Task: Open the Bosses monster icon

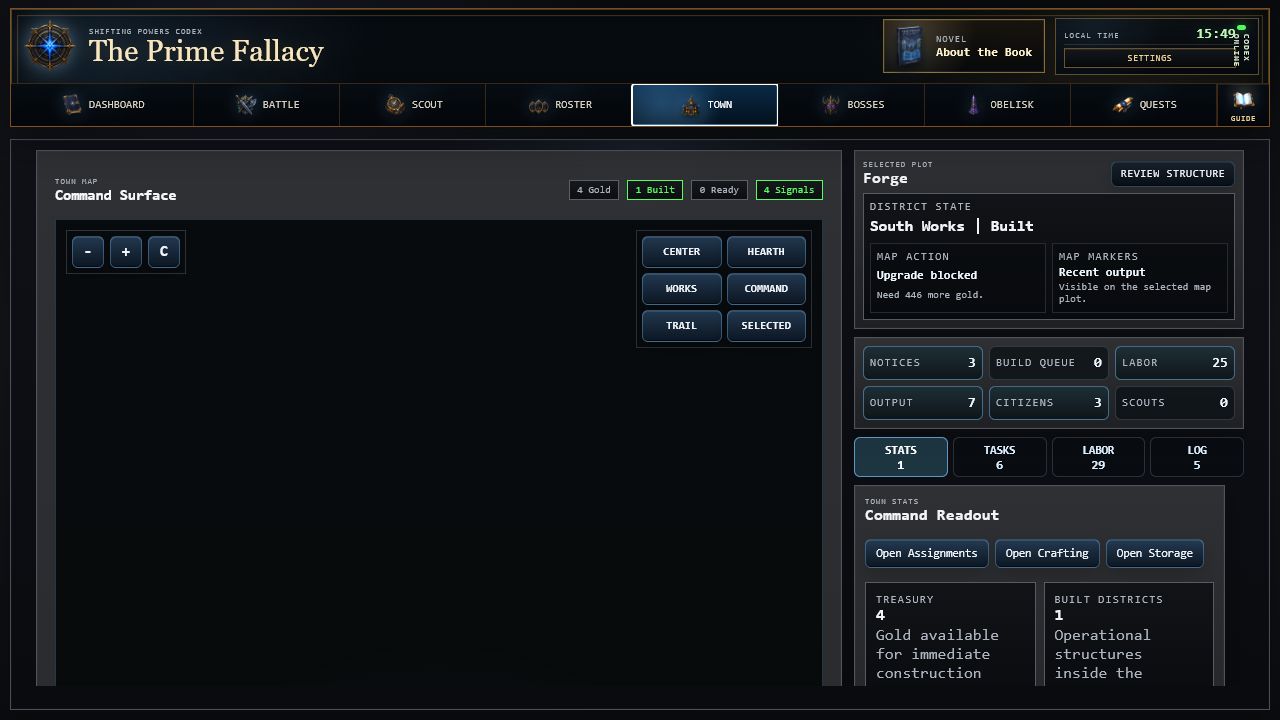Action: (831, 104)
